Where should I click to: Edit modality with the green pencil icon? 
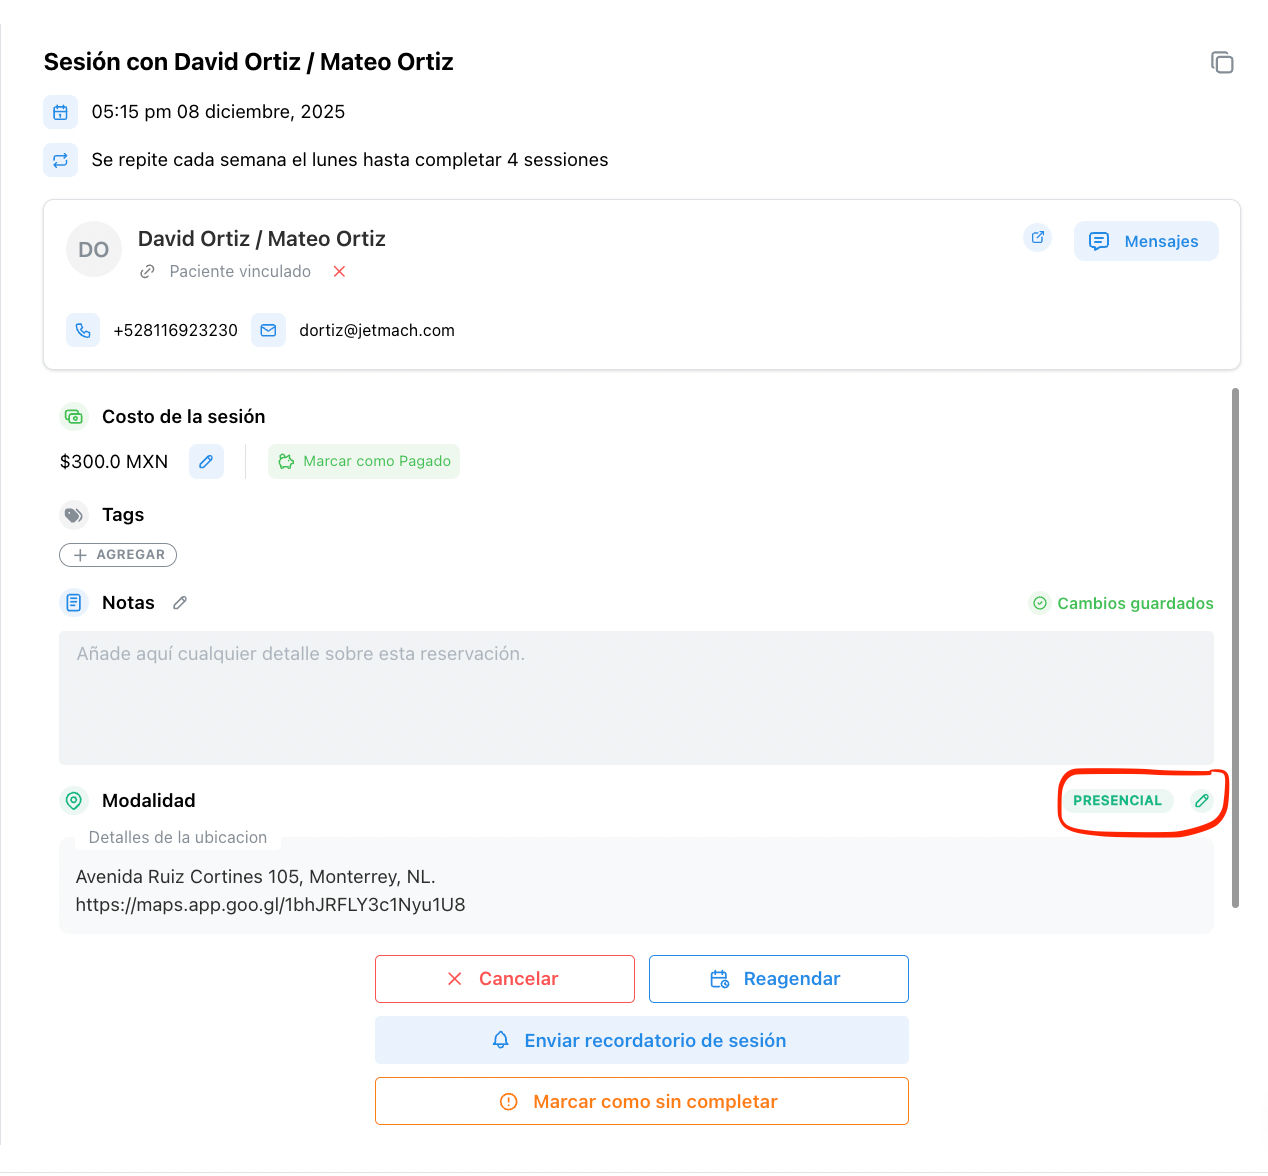(1202, 801)
